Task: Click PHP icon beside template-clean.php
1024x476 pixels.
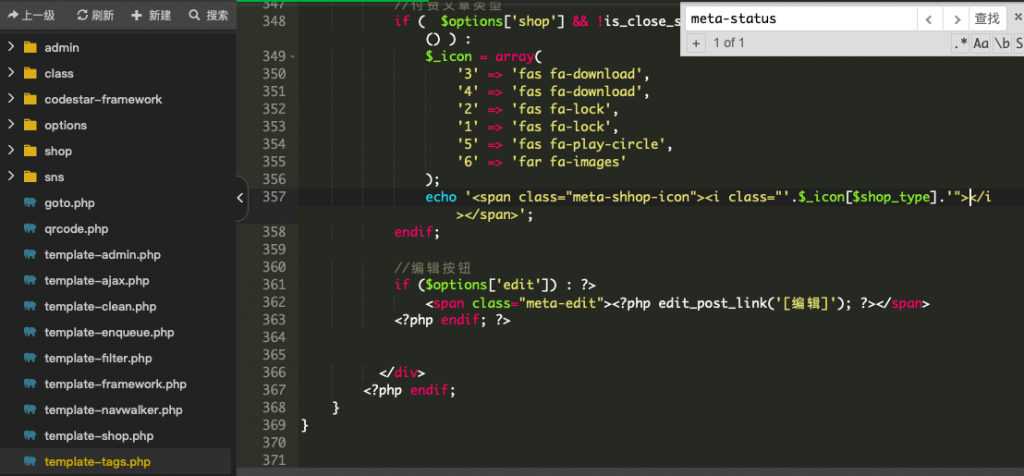Action: (x=30, y=306)
